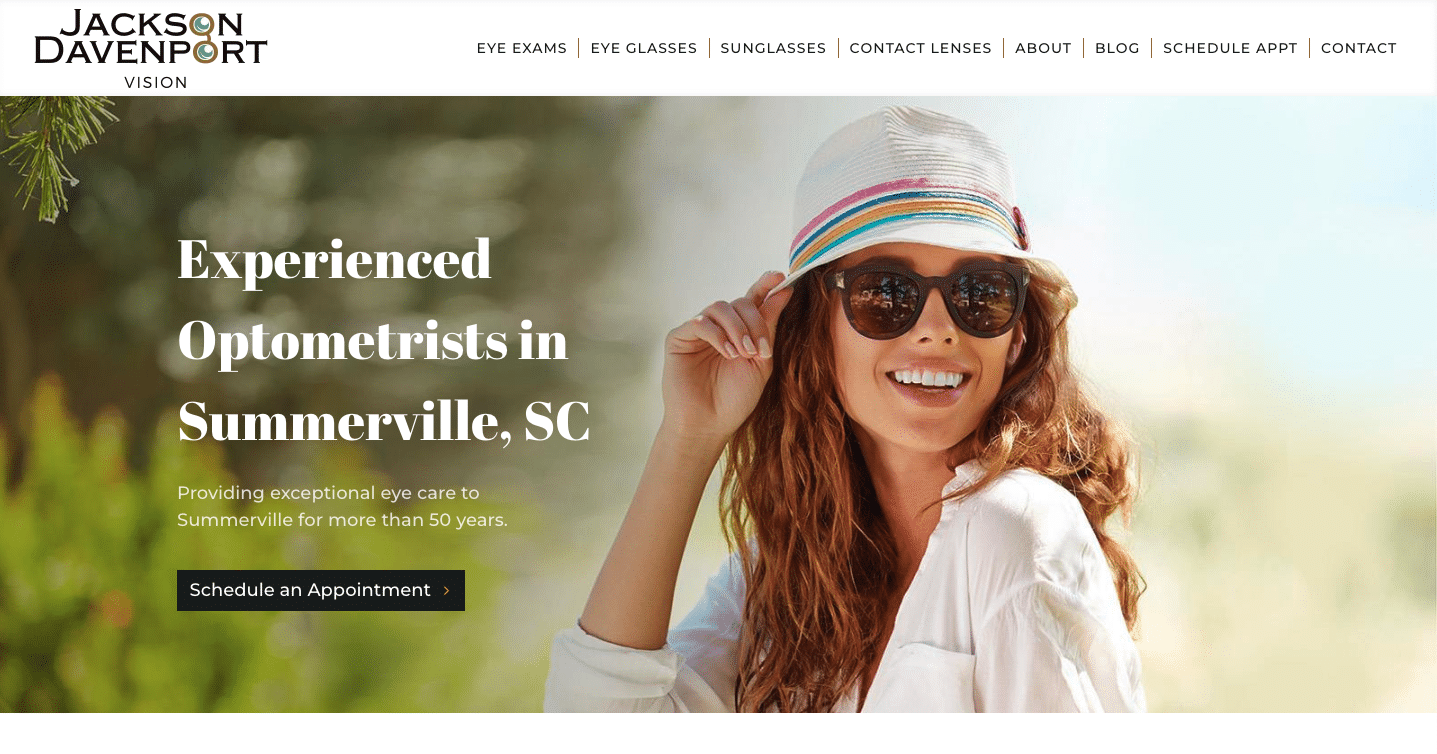Viewport: 1437px width, 754px height.
Task: Click the small arrow in Schedule button
Action: 446,591
